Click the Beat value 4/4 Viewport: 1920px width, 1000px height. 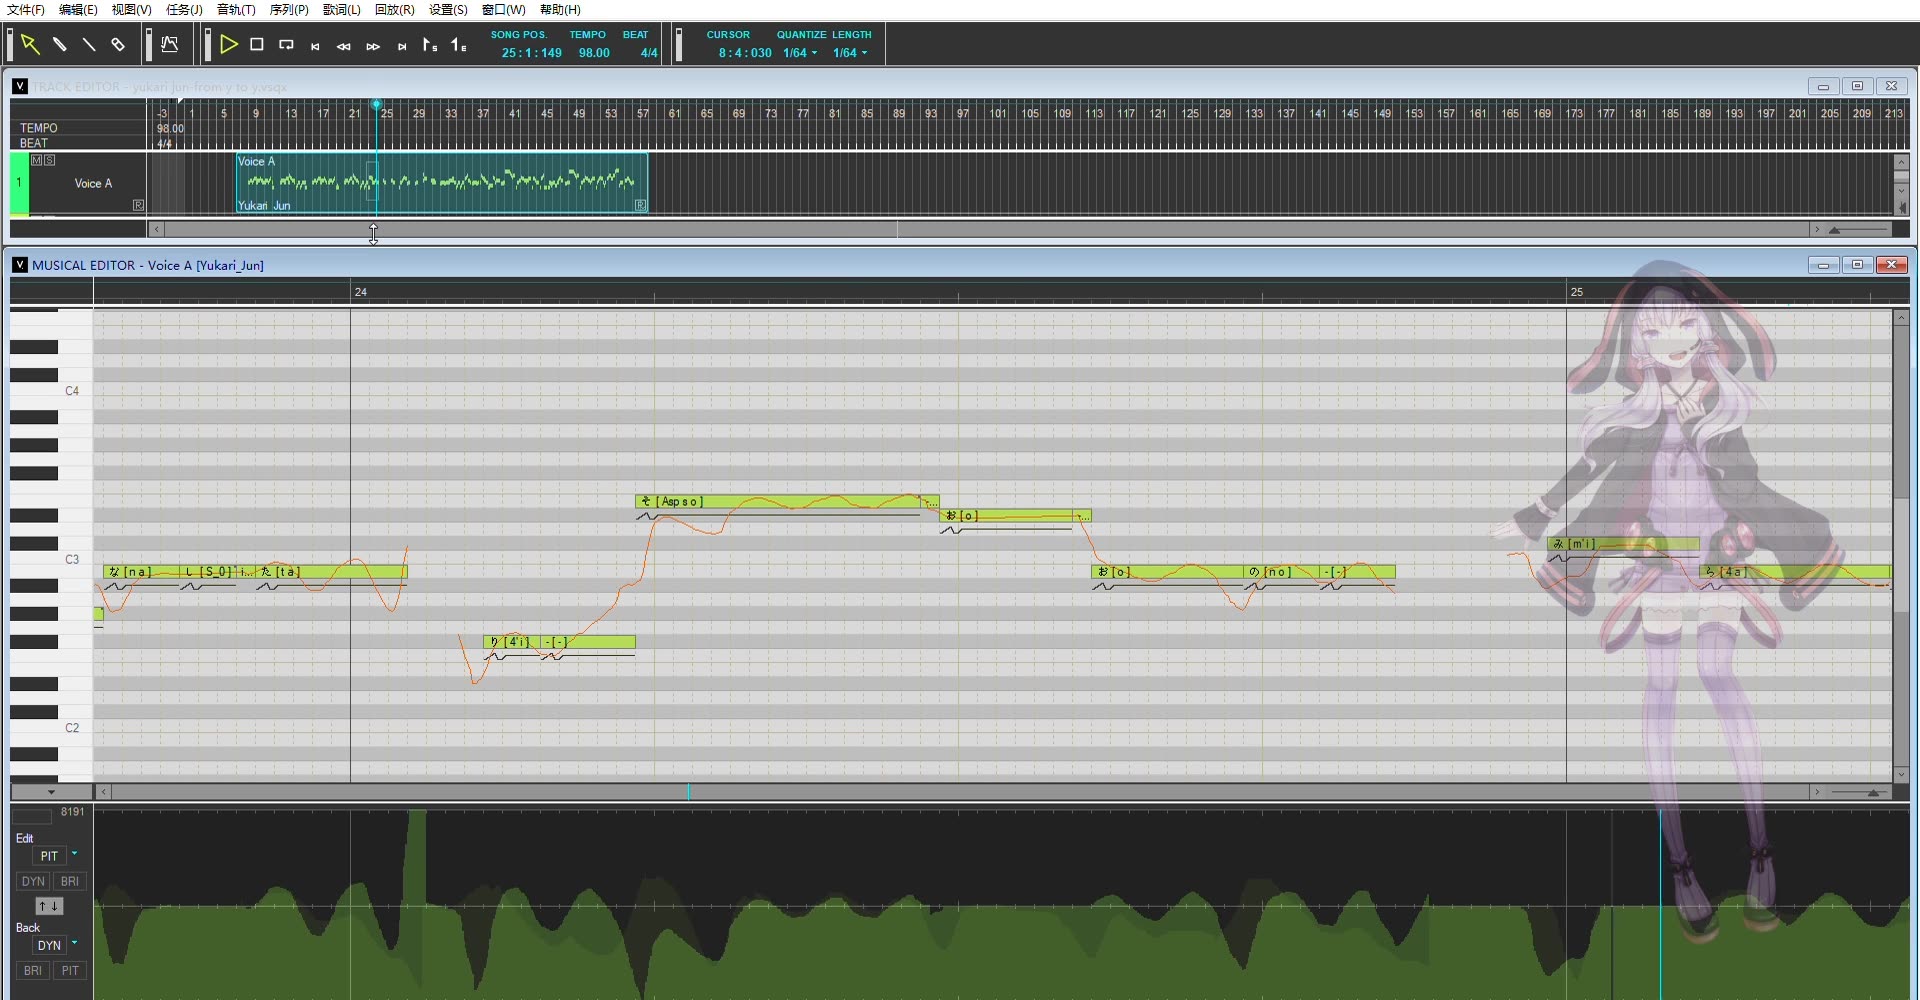pyautogui.click(x=649, y=53)
